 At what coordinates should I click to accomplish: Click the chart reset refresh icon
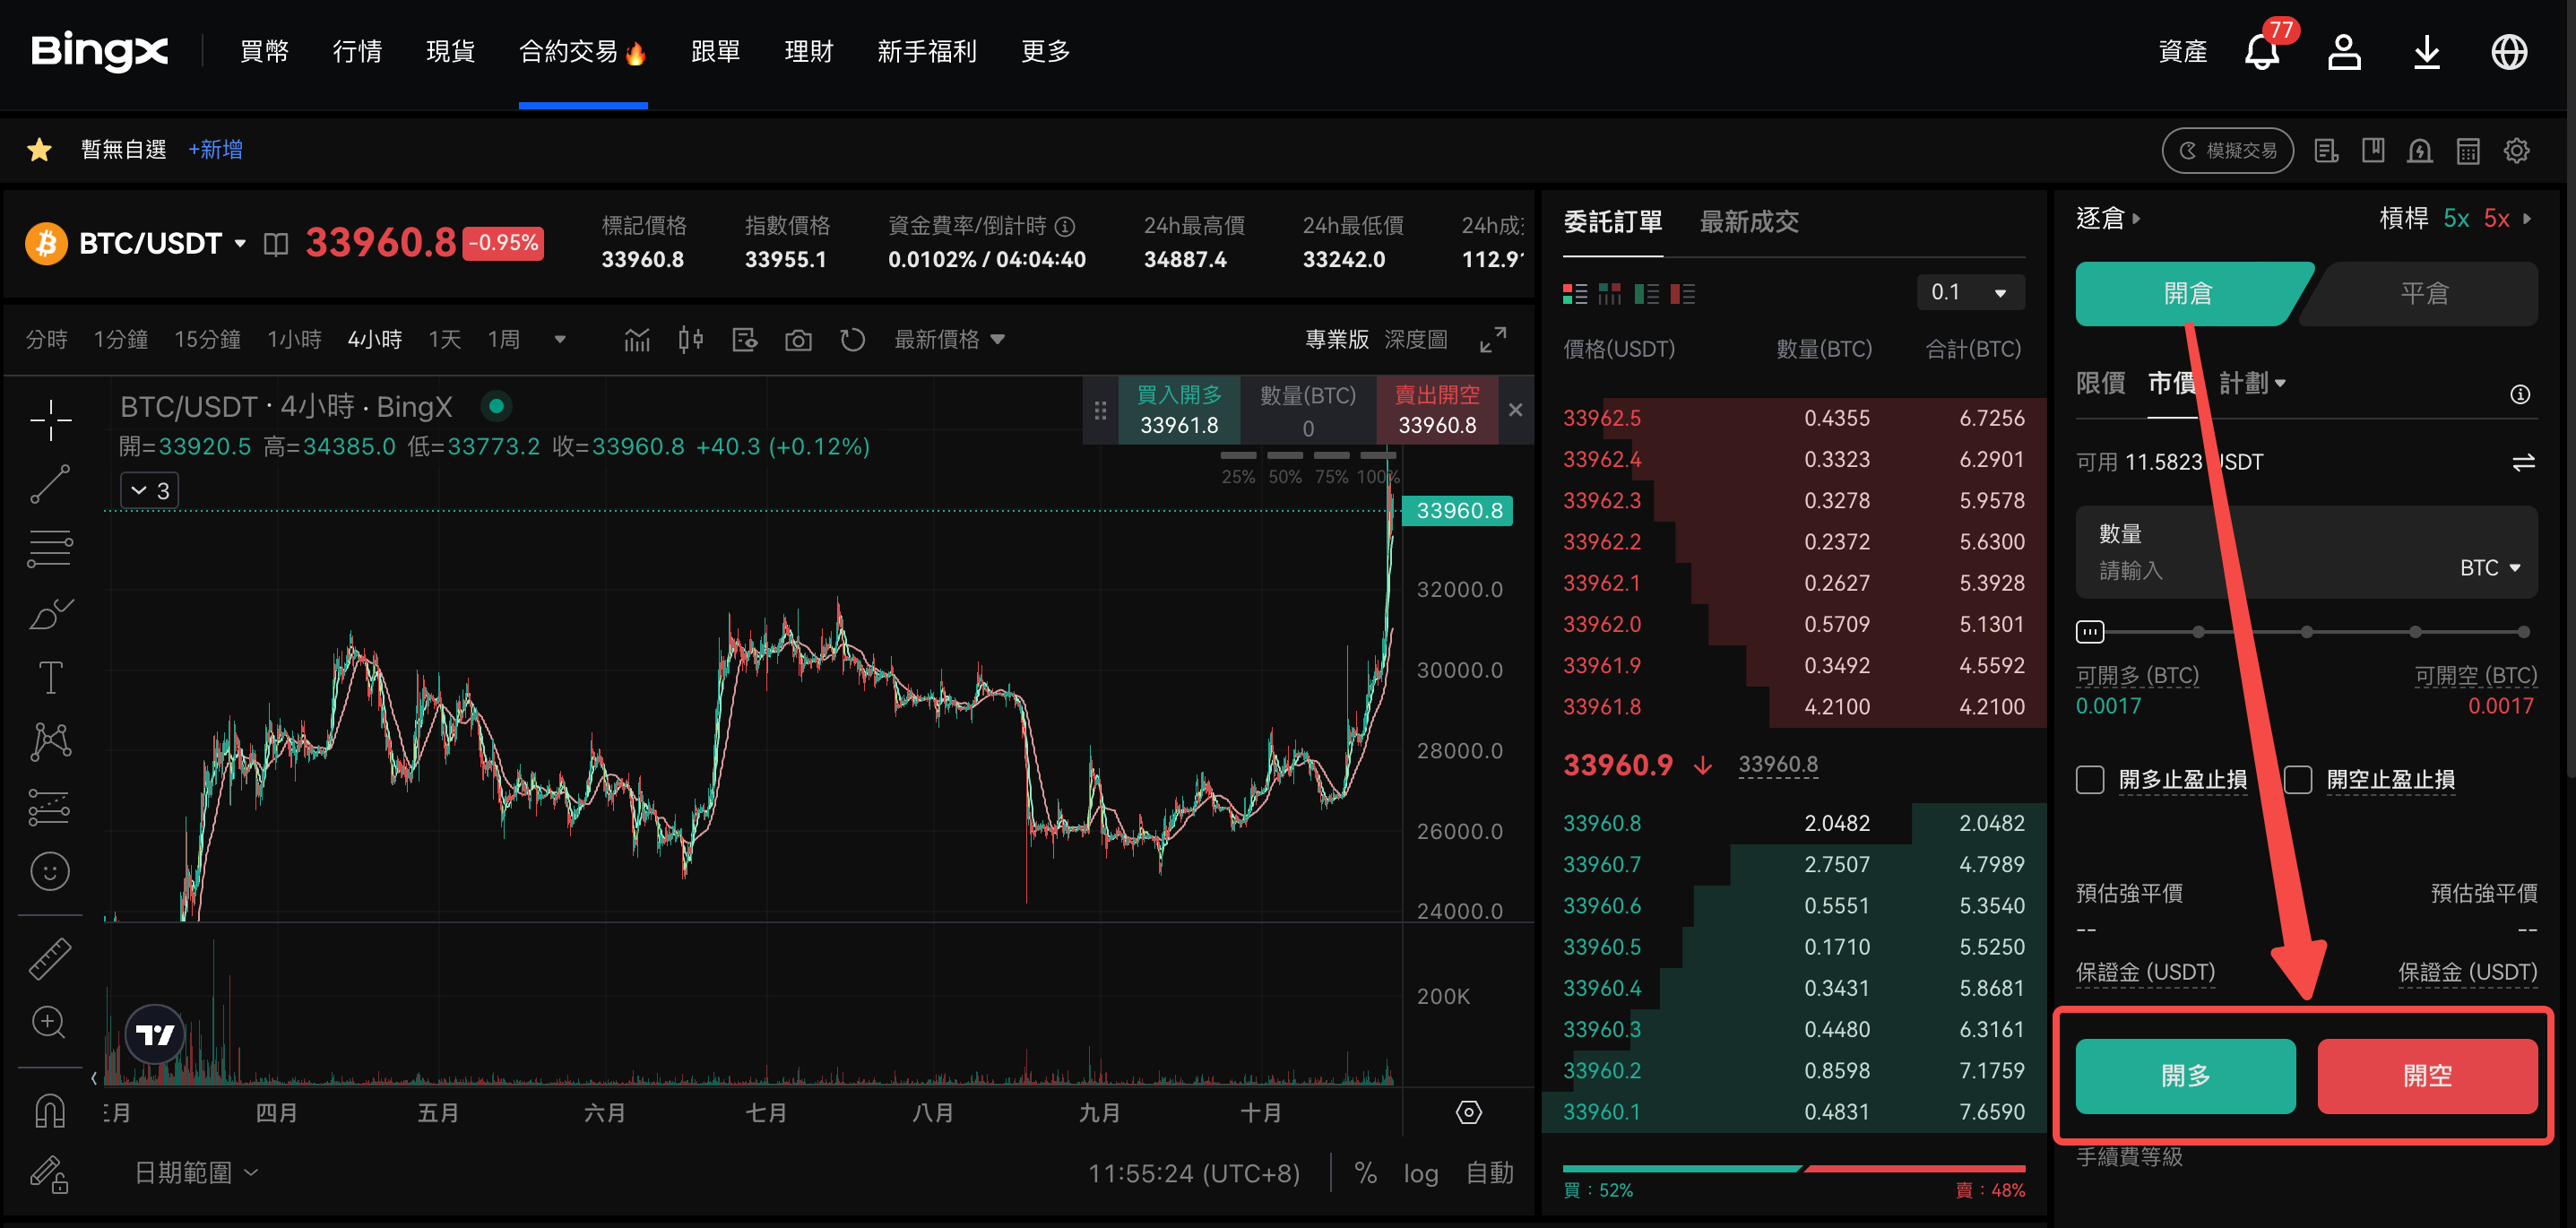coord(852,340)
